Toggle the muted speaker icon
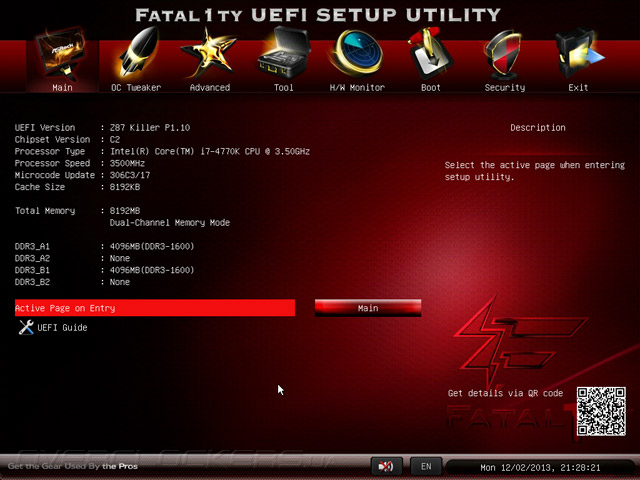The height and width of the screenshot is (480, 640). [386, 466]
